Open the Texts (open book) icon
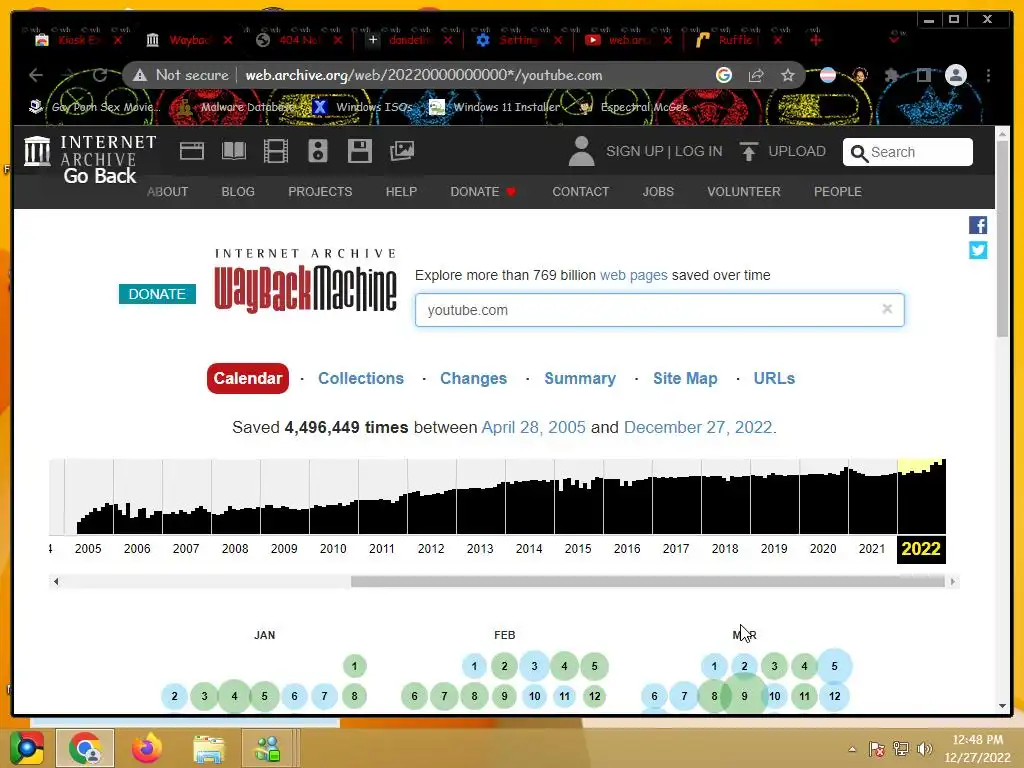The height and width of the screenshot is (768, 1024). tap(234, 151)
